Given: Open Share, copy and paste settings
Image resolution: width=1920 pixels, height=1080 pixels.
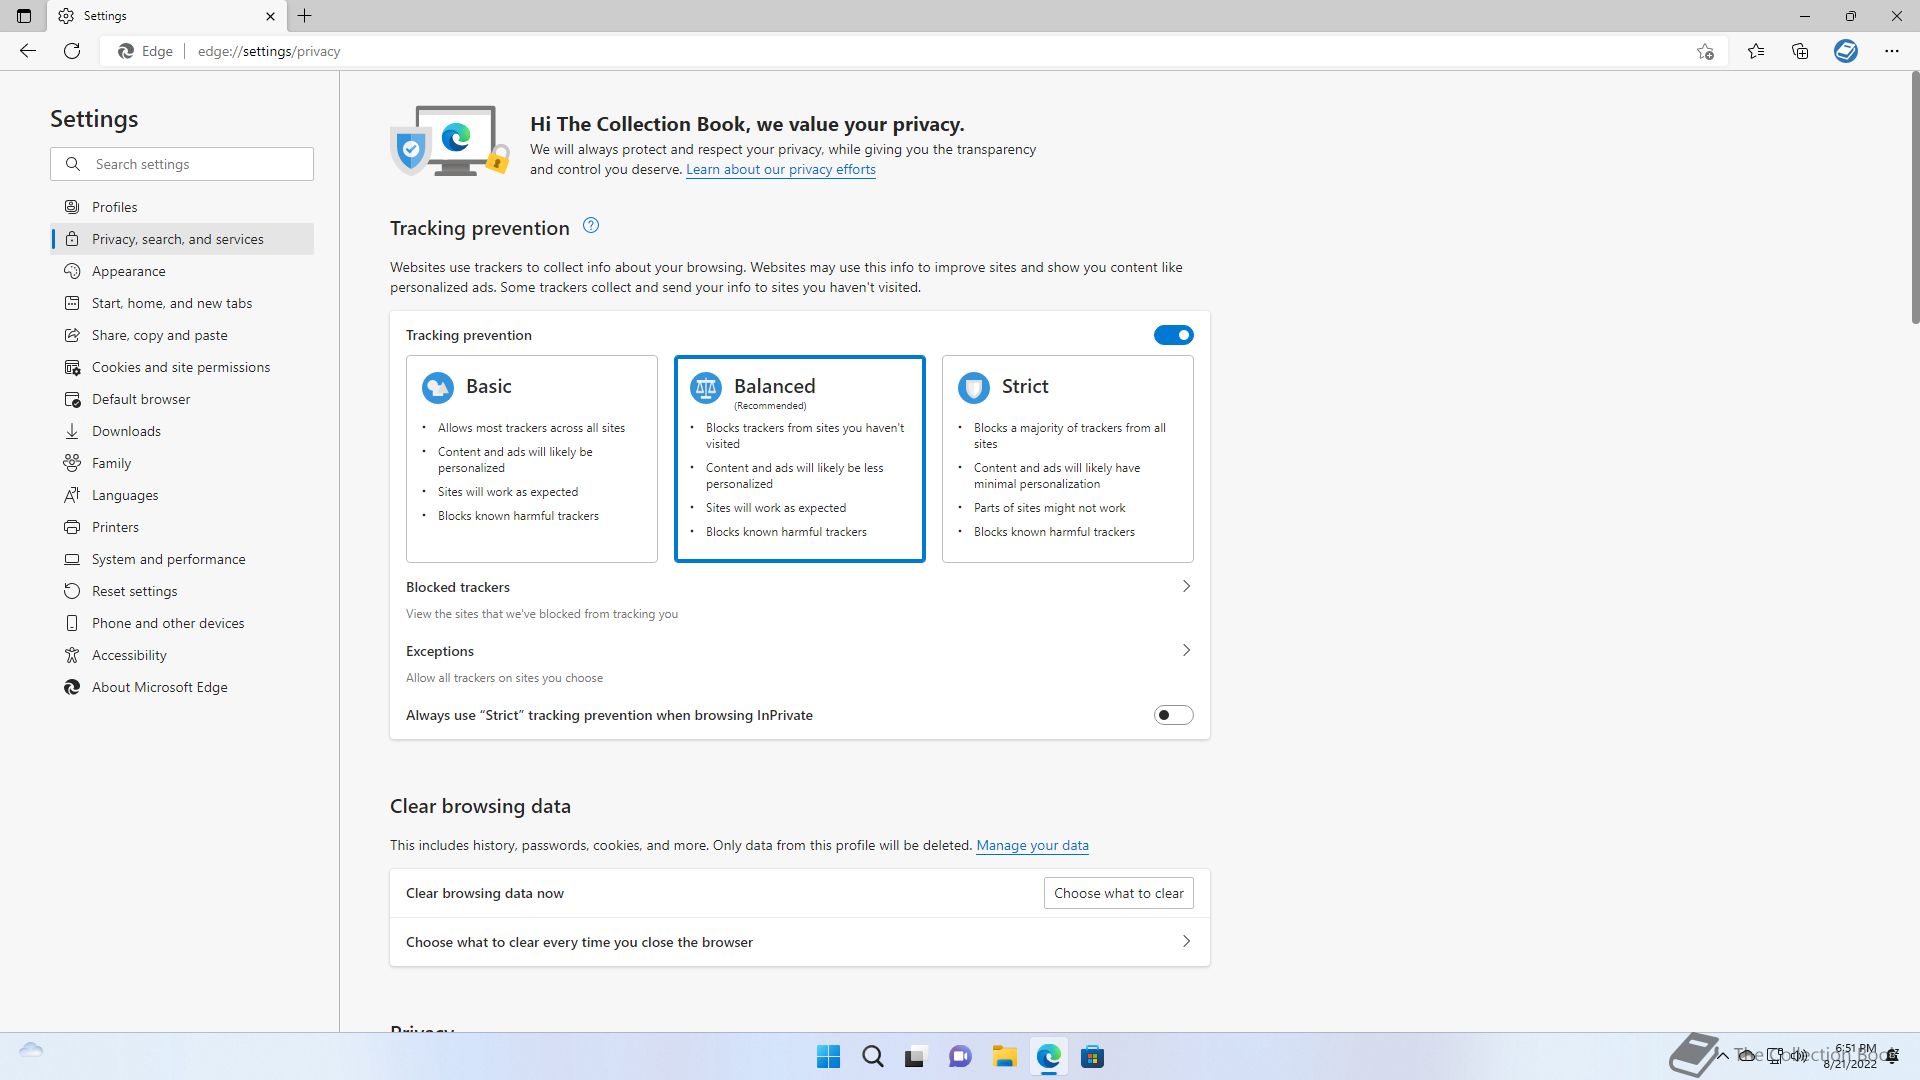Looking at the screenshot, I should pos(182,335).
